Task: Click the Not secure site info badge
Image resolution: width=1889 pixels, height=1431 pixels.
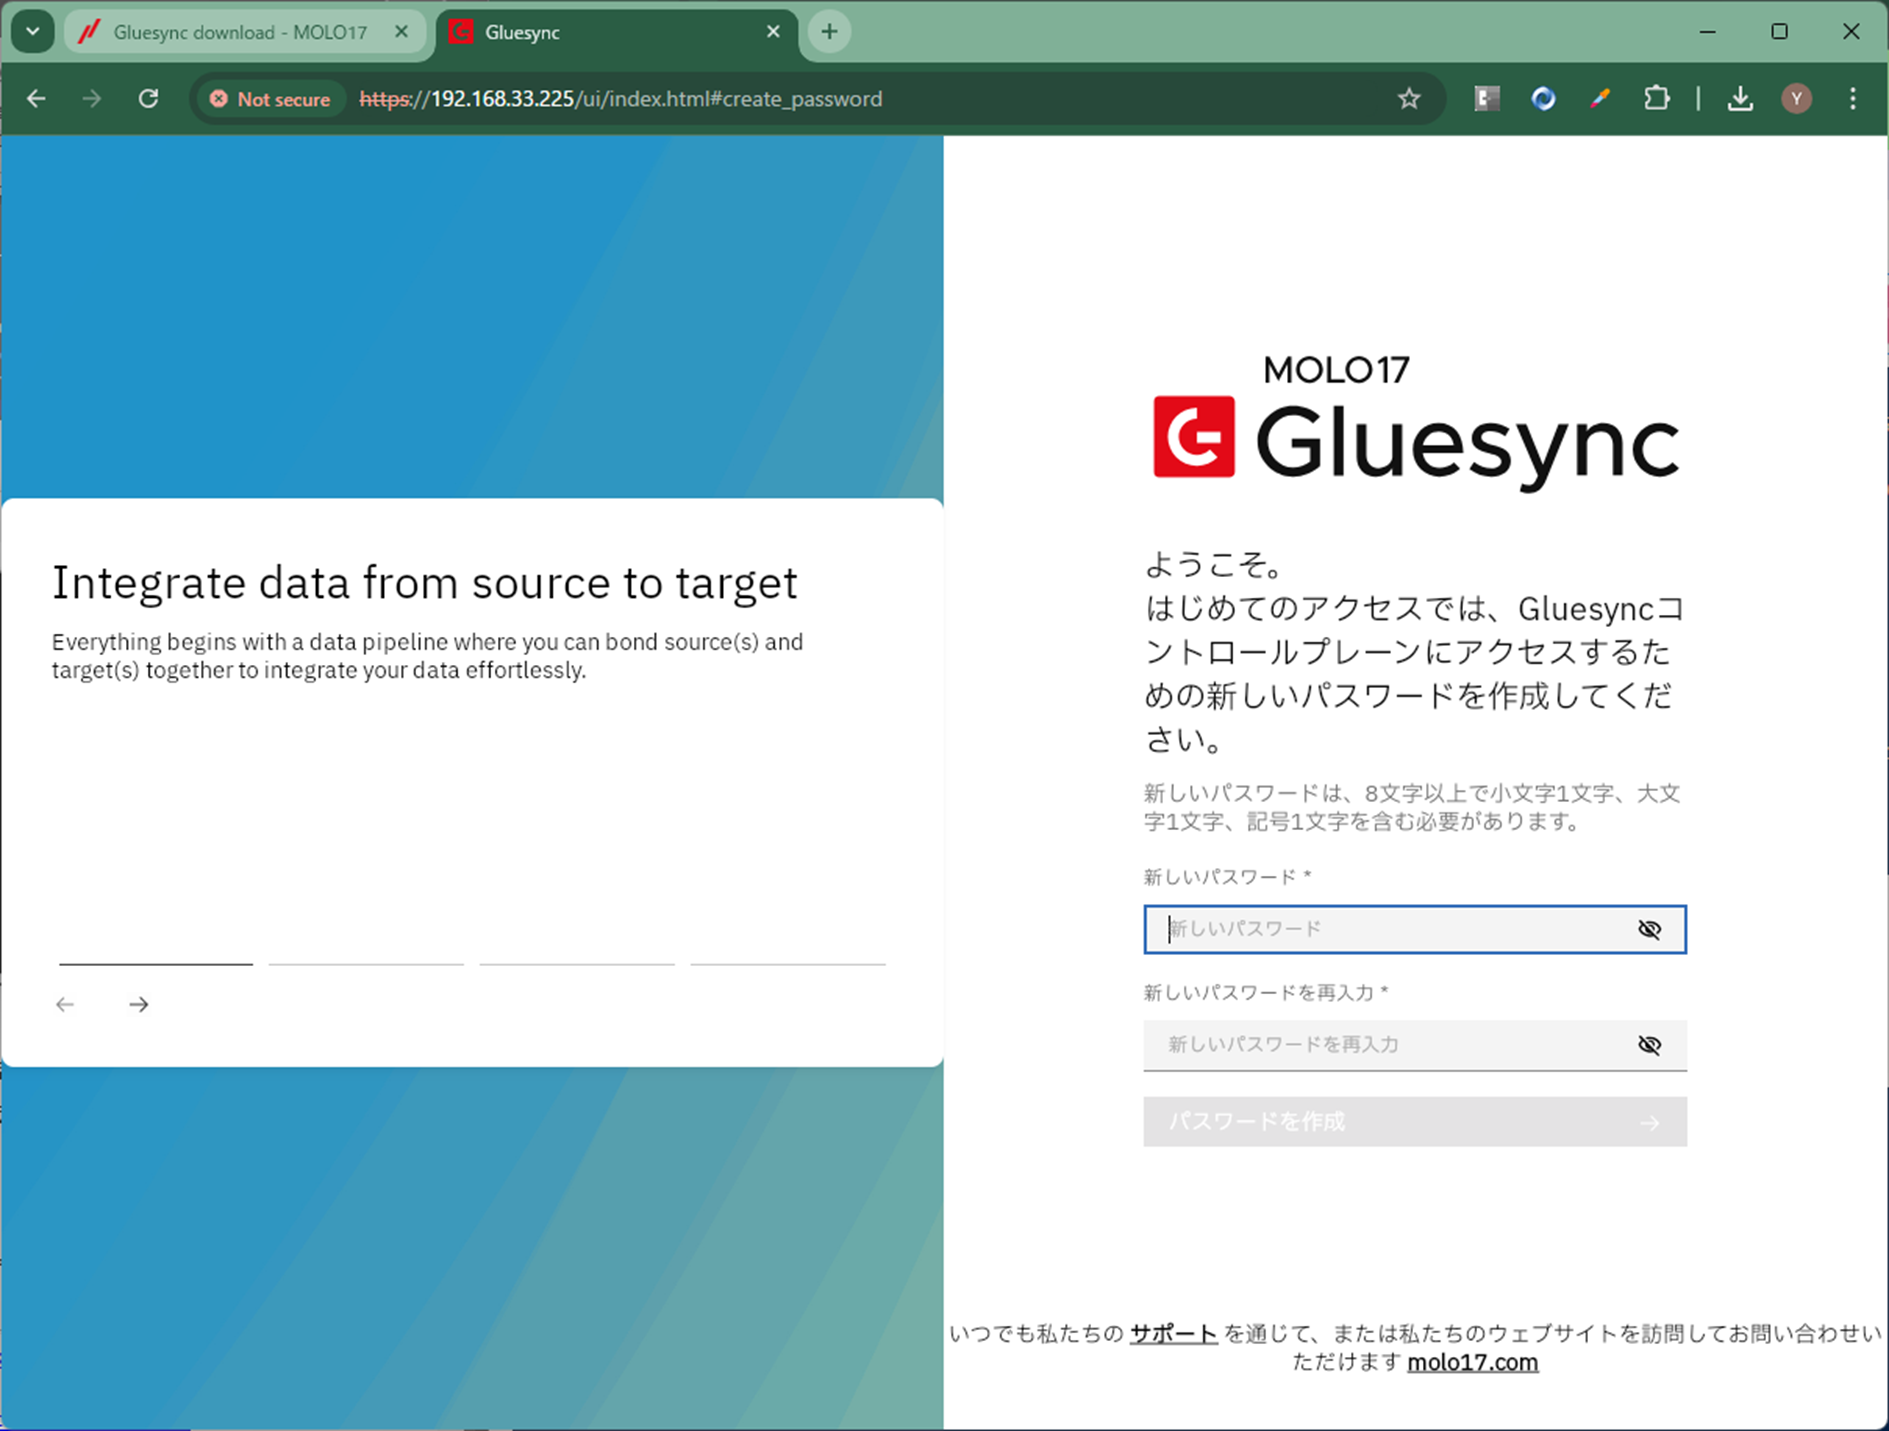Action: 270,99
